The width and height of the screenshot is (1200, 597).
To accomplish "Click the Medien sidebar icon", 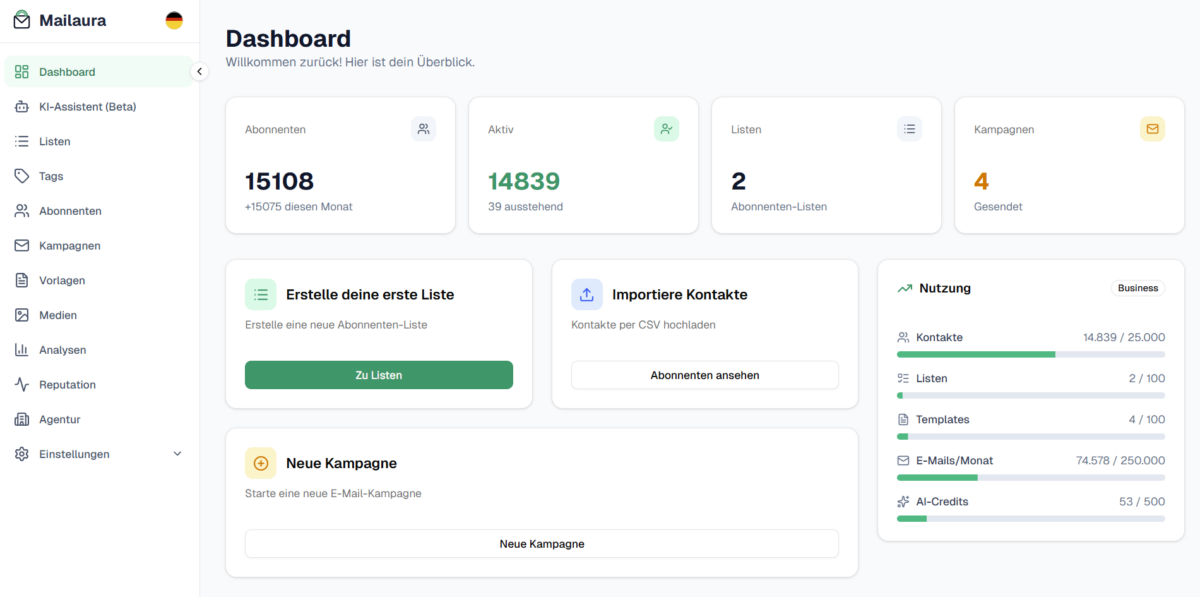I will click(20, 315).
